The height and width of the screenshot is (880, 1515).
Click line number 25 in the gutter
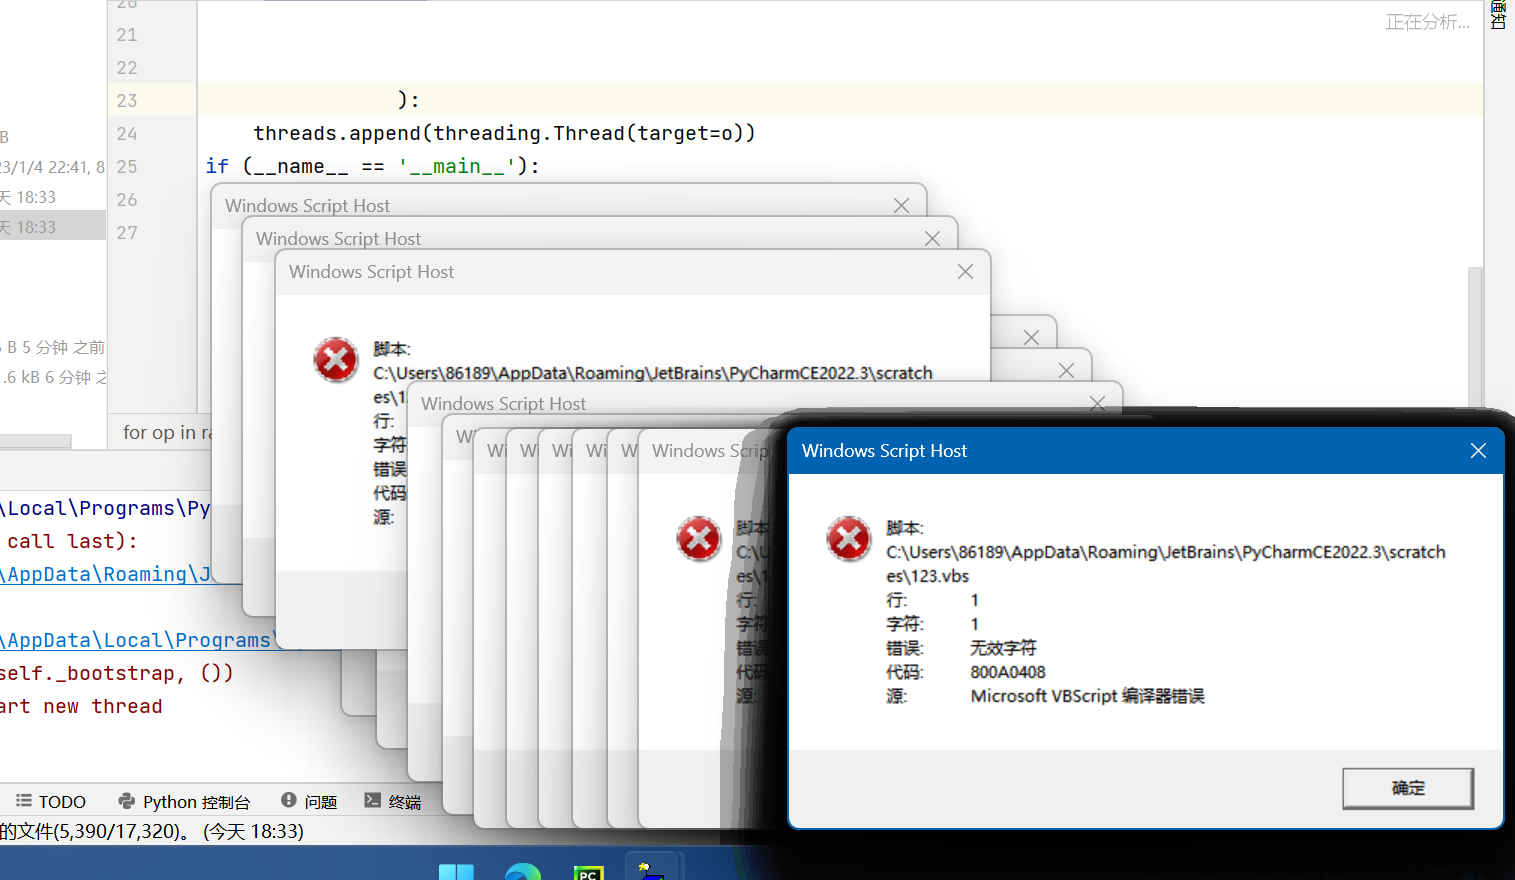click(127, 167)
